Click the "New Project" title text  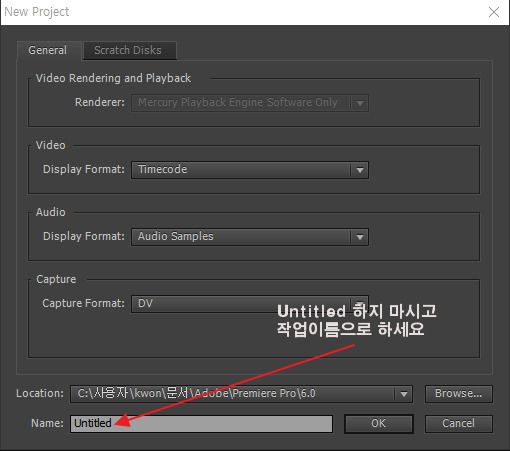pos(37,12)
